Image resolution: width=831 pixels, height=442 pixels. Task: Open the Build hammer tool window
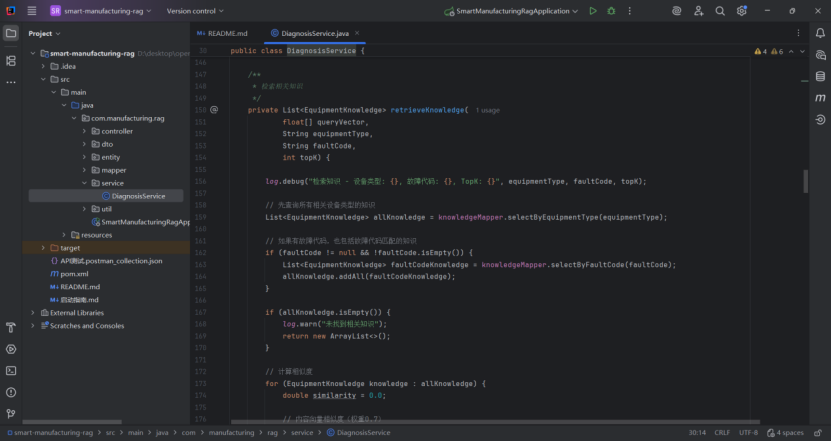(11, 328)
